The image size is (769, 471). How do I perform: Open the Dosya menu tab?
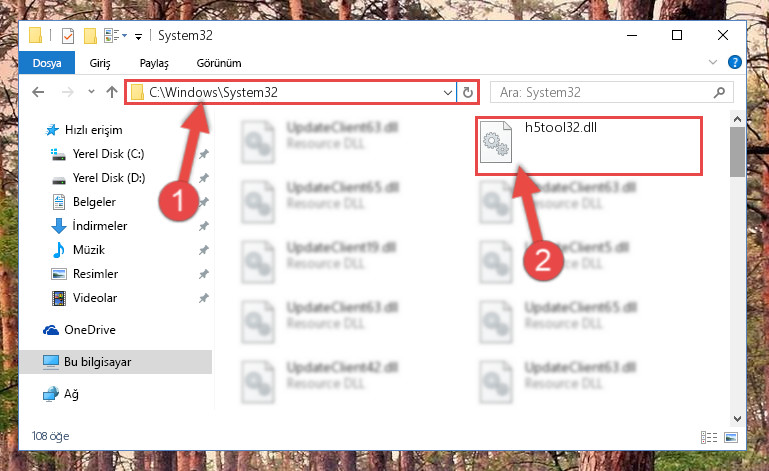47,63
